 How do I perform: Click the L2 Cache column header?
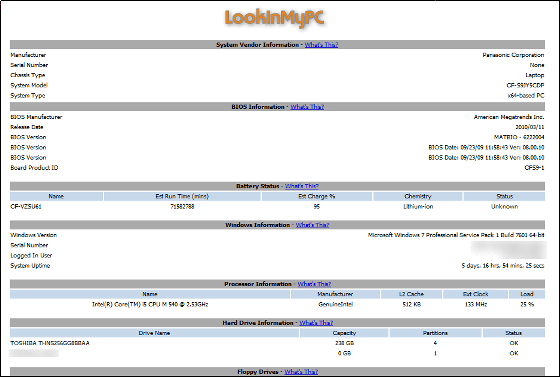coord(411,294)
